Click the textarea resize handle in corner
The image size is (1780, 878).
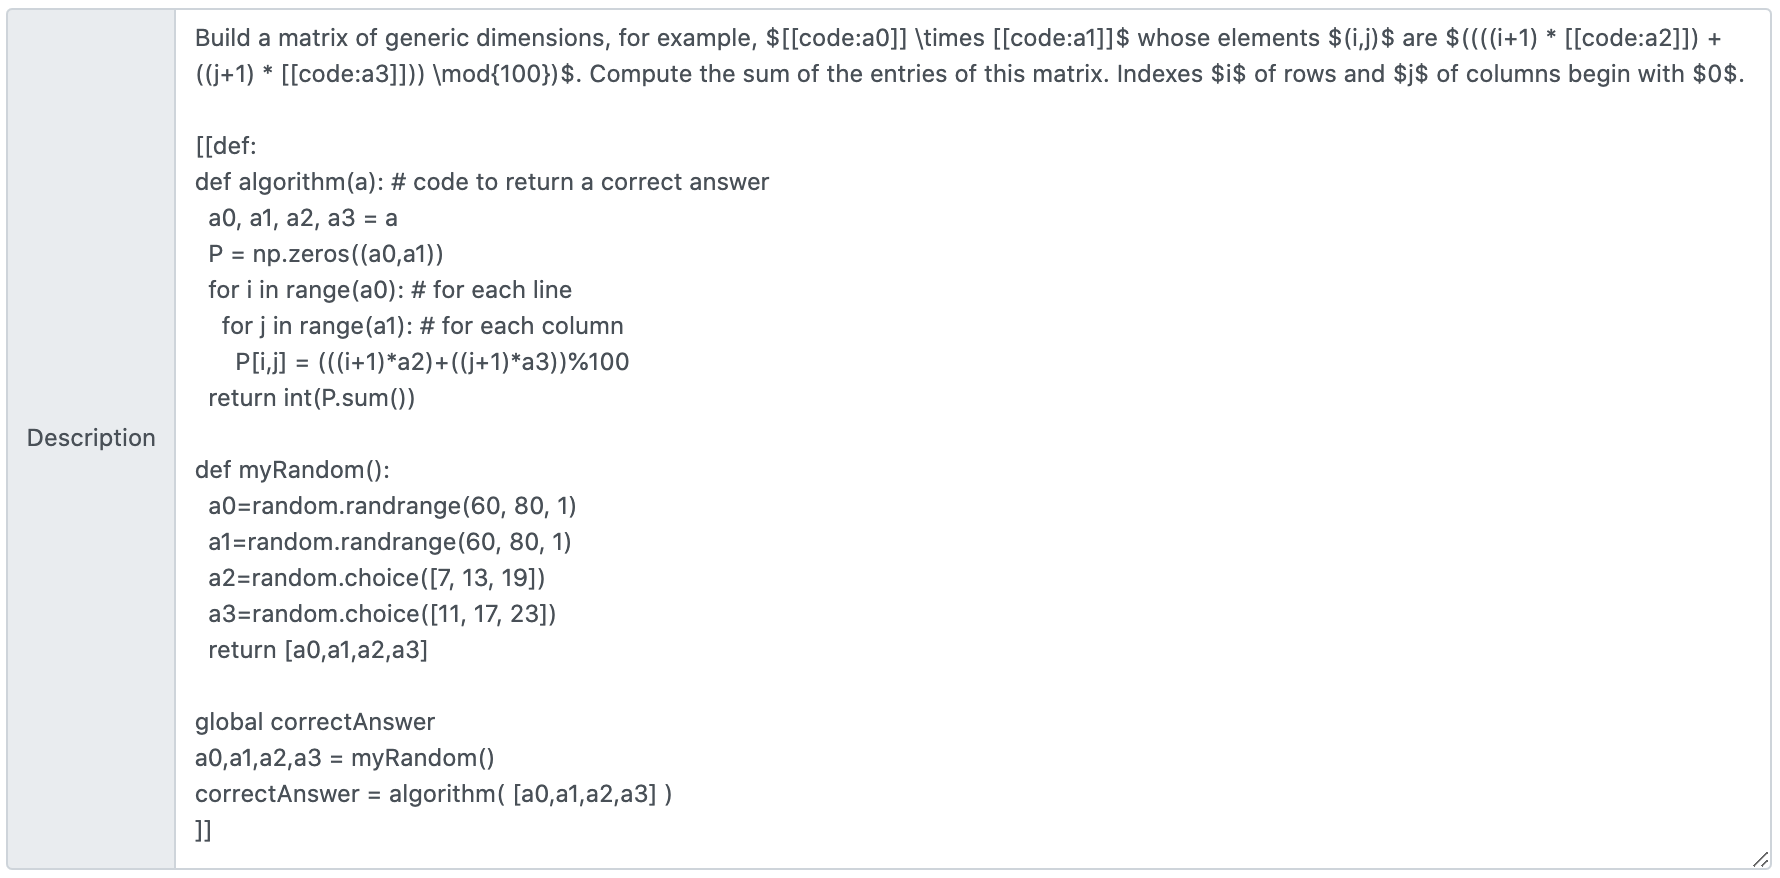point(1760,859)
